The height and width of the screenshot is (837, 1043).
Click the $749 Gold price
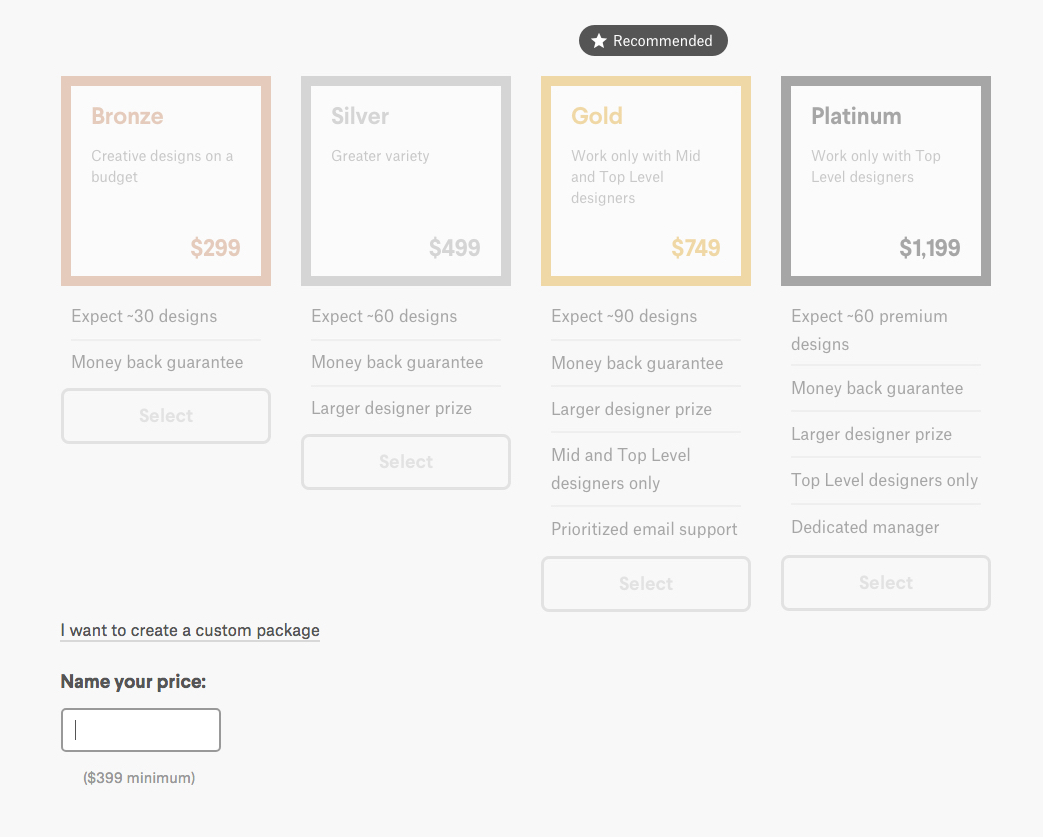tap(696, 248)
